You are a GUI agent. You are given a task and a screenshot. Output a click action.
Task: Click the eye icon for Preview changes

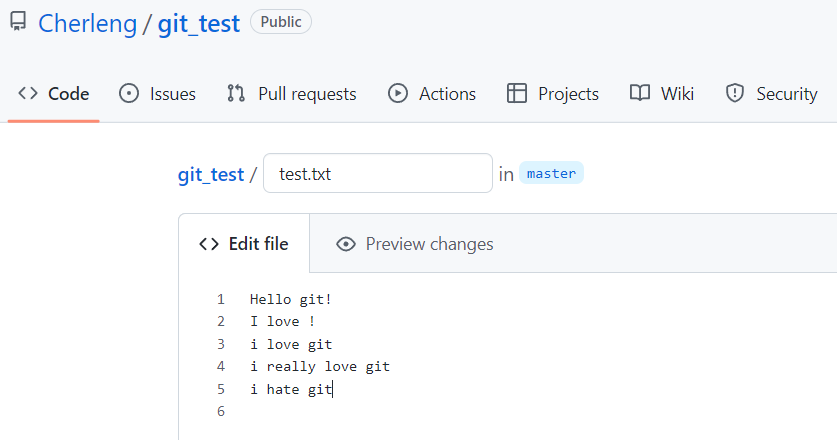(346, 244)
